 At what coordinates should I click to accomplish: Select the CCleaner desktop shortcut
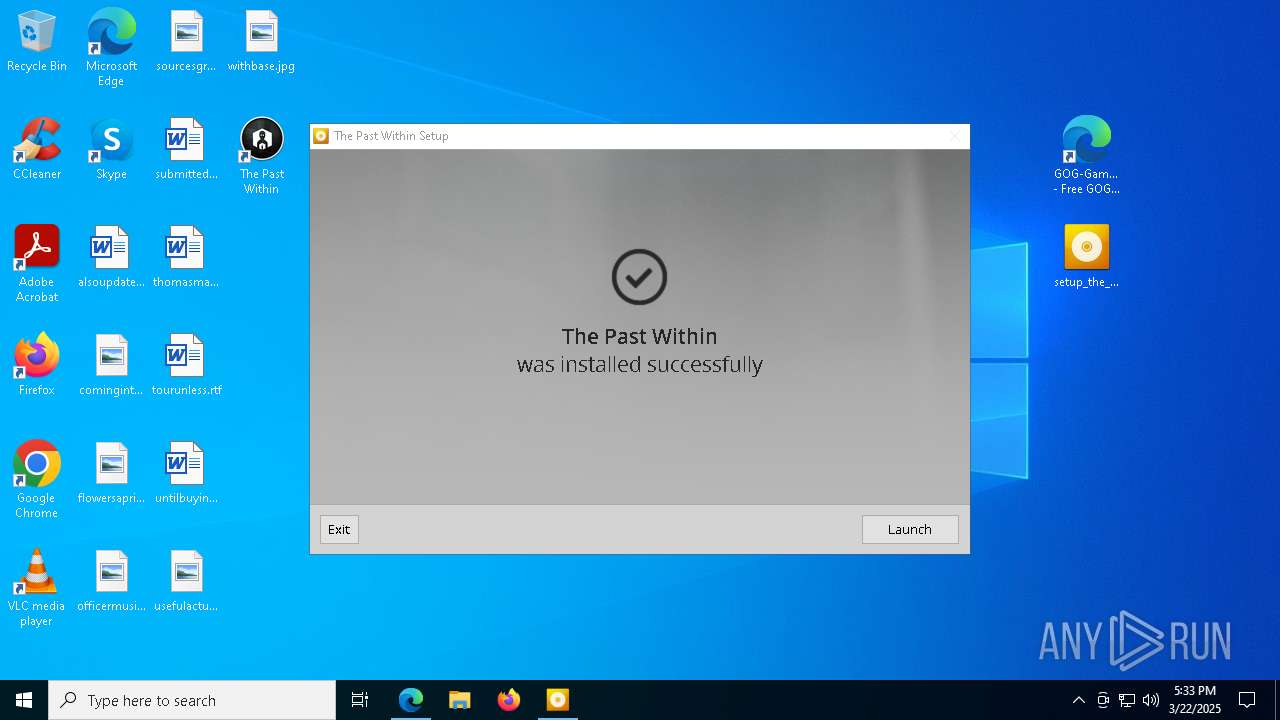[x=37, y=149]
